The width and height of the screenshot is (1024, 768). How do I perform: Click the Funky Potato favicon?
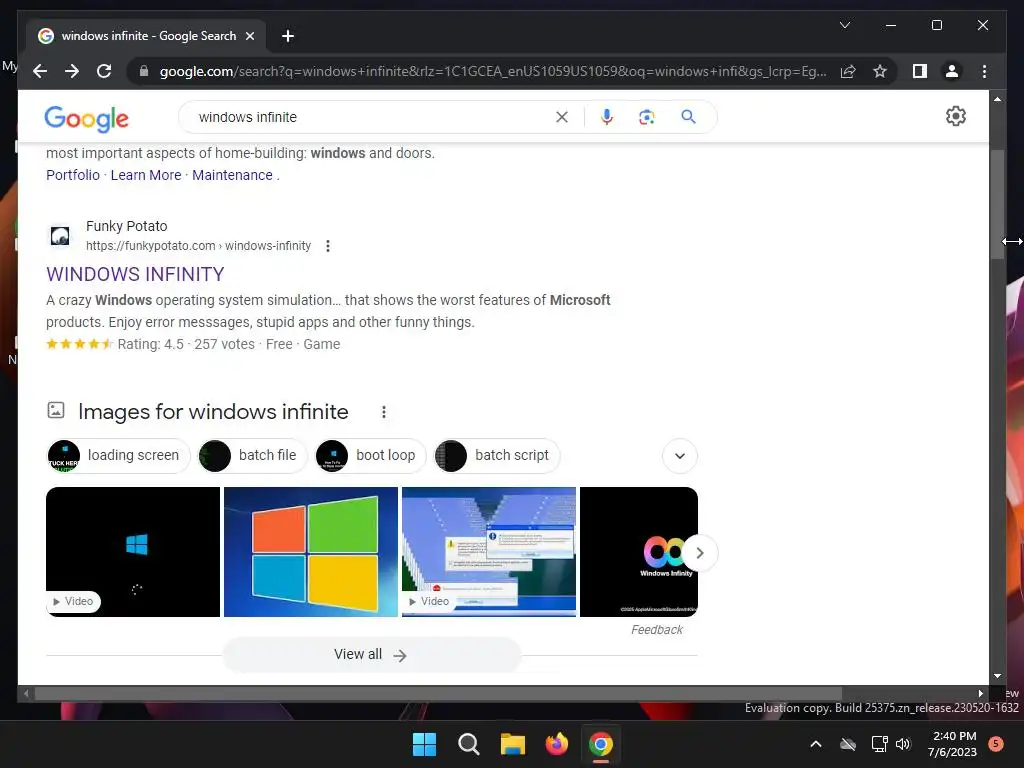pos(60,236)
